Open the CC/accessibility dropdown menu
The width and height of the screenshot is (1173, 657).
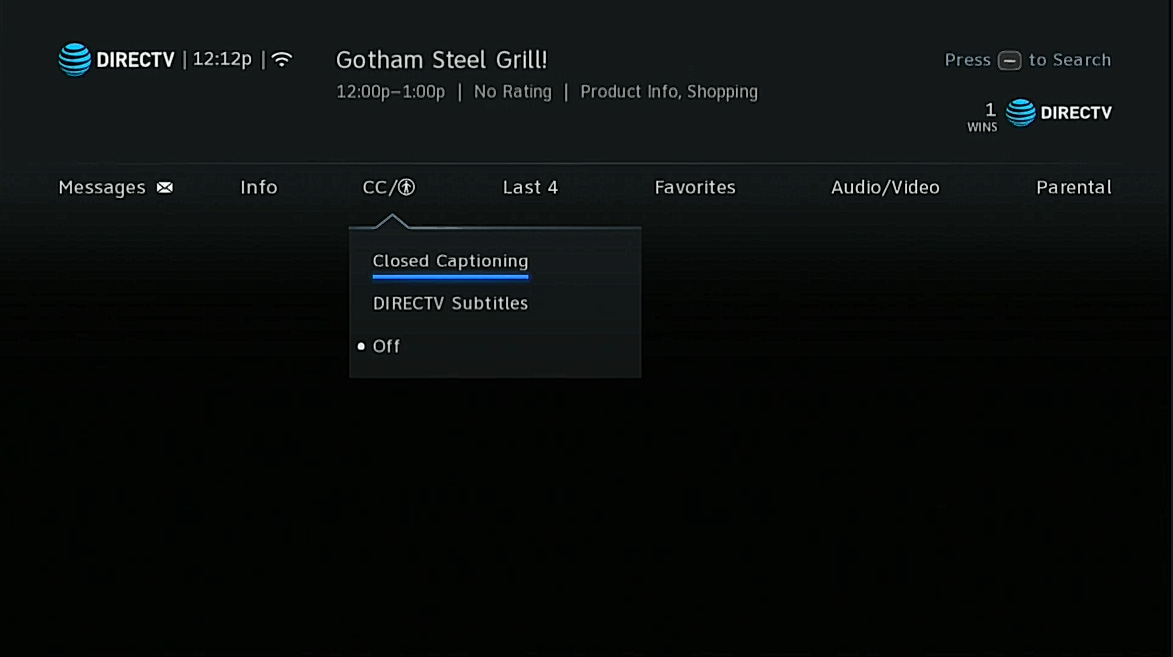[388, 187]
